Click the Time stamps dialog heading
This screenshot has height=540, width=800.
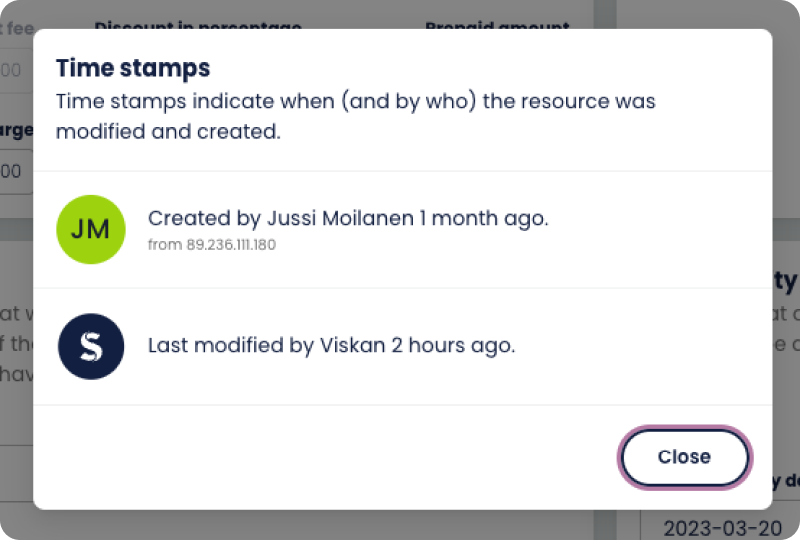[x=133, y=68]
